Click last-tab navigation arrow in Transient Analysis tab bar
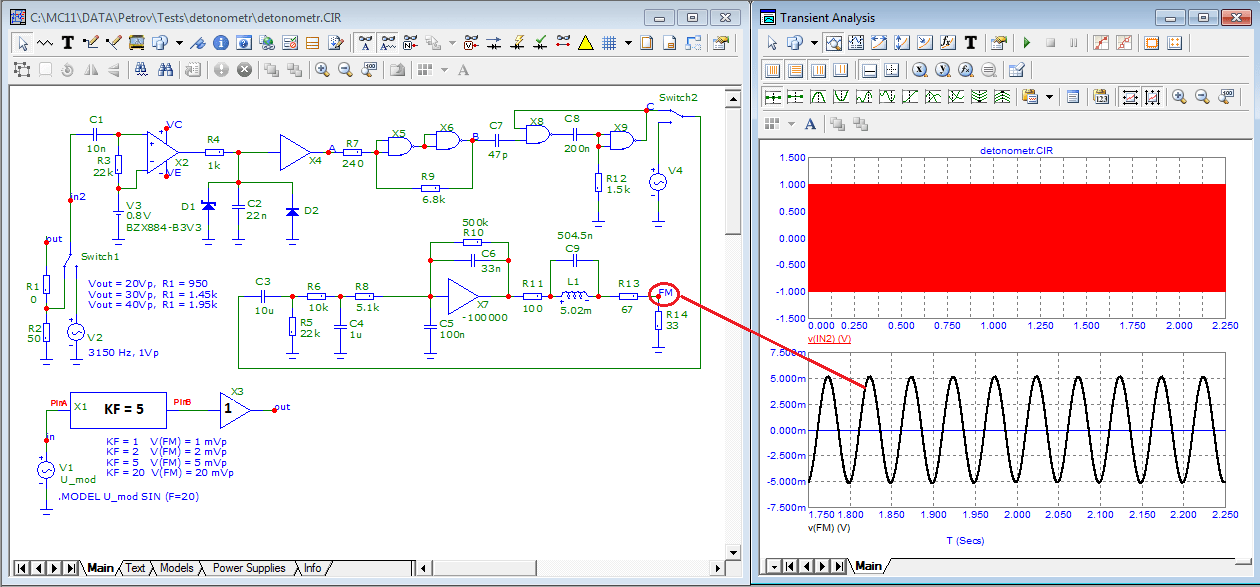Screen dimensions: 1260x587 coord(837,566)
